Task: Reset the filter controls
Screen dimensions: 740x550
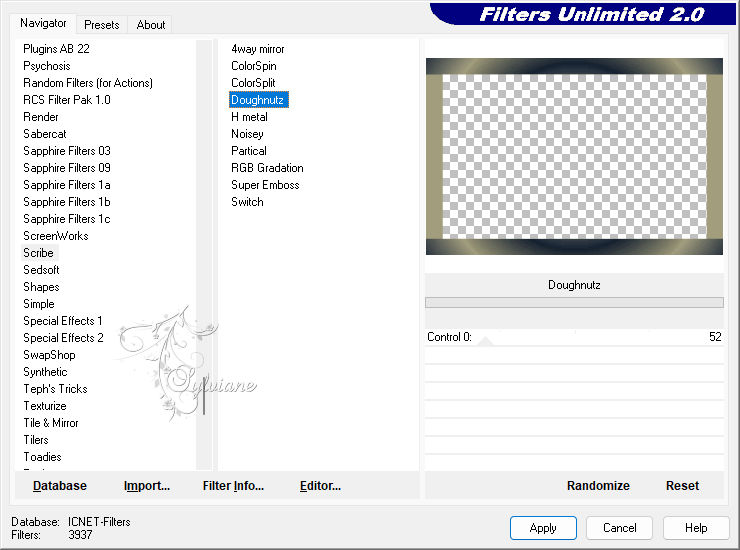Action: point(682,485)
